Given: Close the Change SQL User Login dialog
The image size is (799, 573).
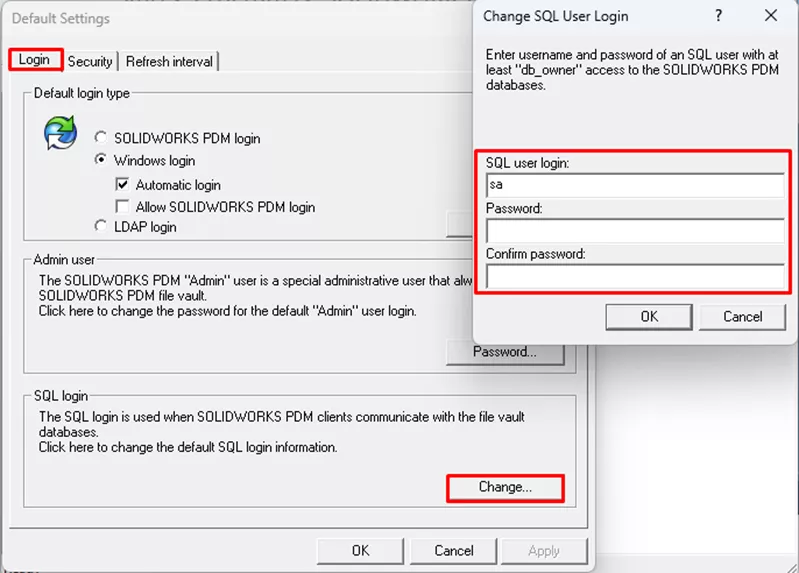Looking at the screenshot, I should click(x=771, y=16).
